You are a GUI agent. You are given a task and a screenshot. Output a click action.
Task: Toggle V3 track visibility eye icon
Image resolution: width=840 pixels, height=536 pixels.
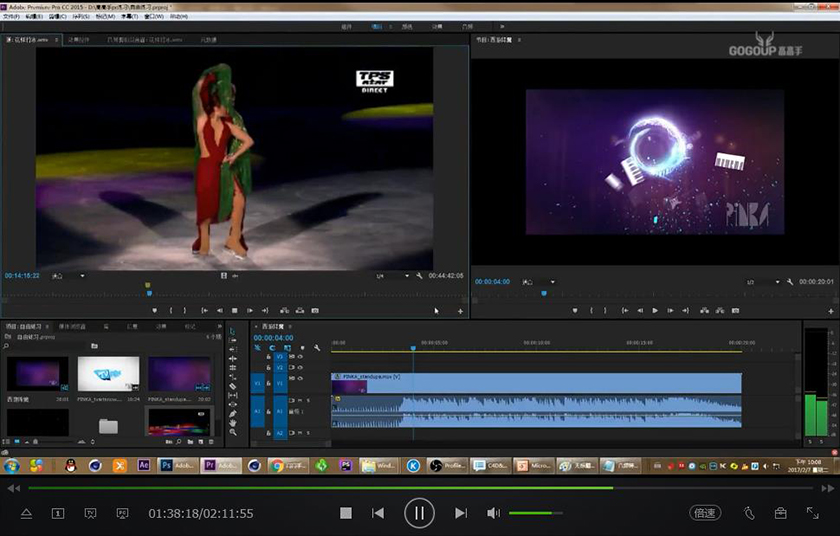(x=300, y=356)
